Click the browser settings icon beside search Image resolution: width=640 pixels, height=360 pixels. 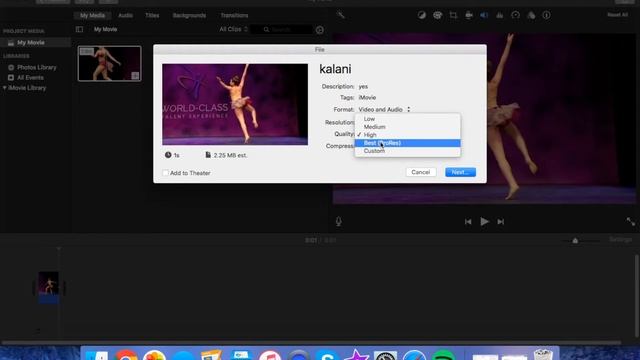[x=320, y=29]
